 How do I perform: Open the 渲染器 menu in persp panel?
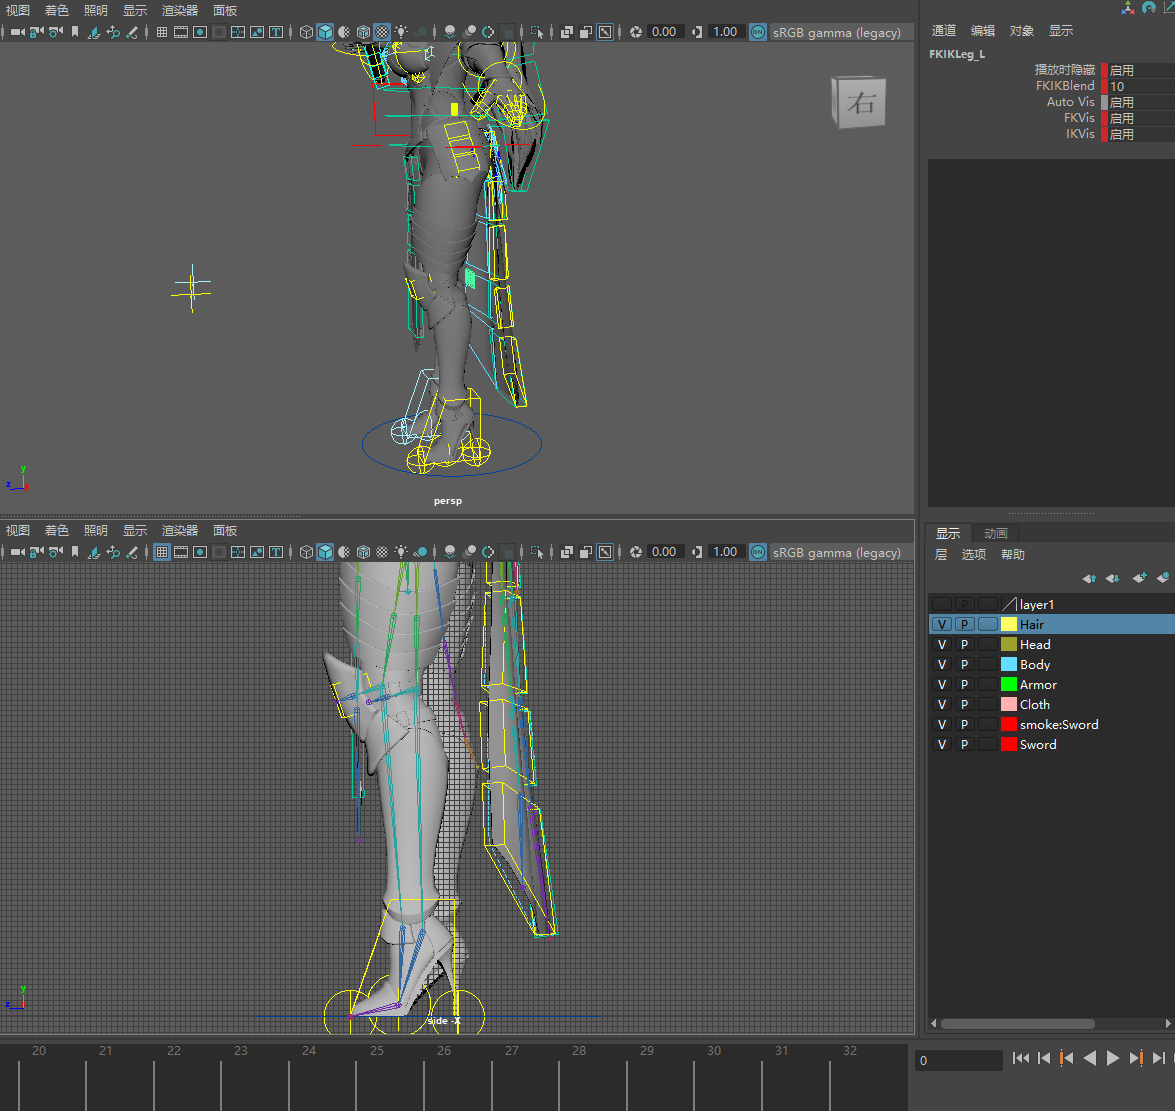(180, 11)
